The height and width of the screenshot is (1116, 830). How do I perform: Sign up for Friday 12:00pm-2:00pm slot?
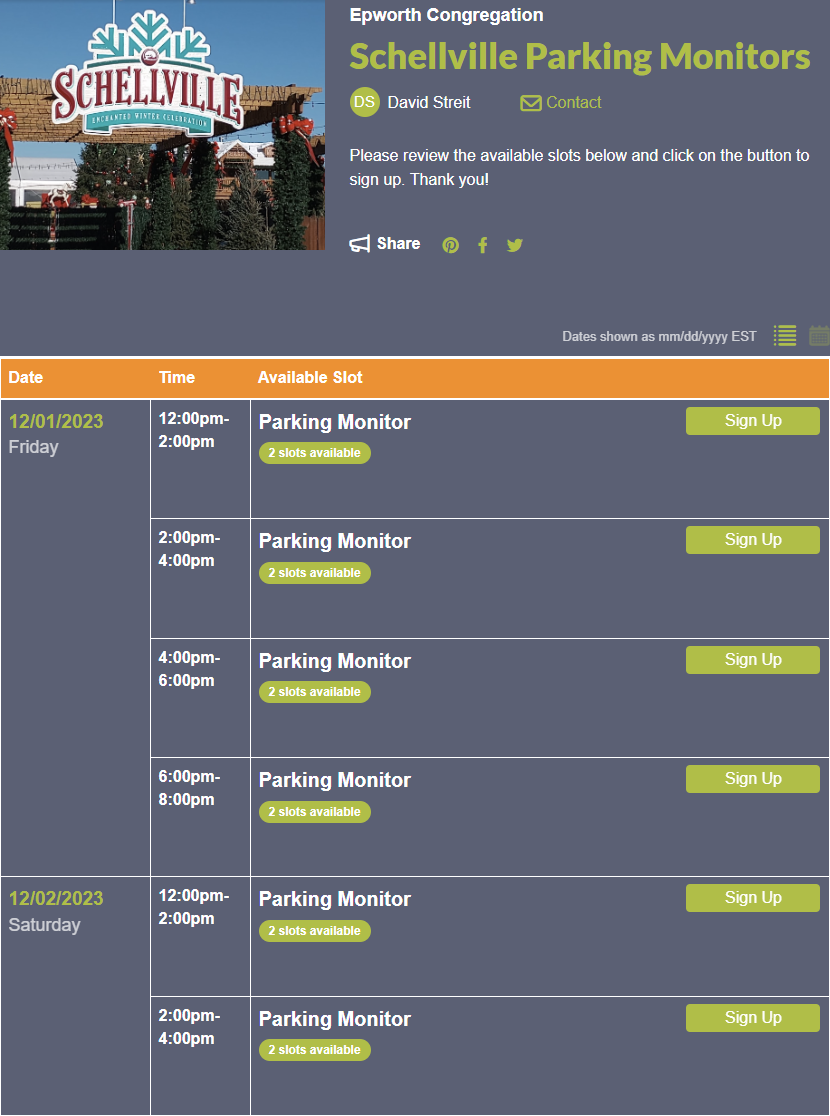pos(752,421)
